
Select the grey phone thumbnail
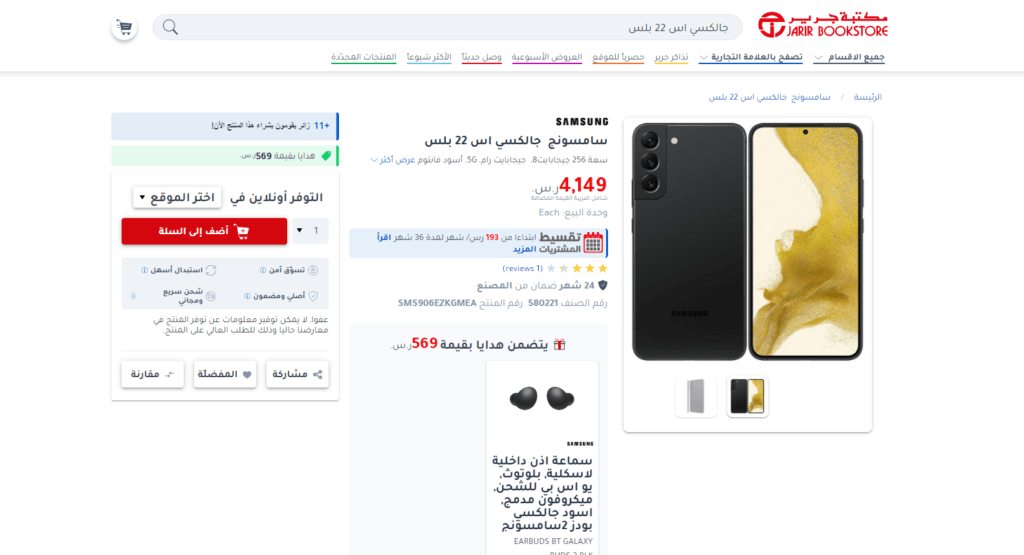point(696,396)
